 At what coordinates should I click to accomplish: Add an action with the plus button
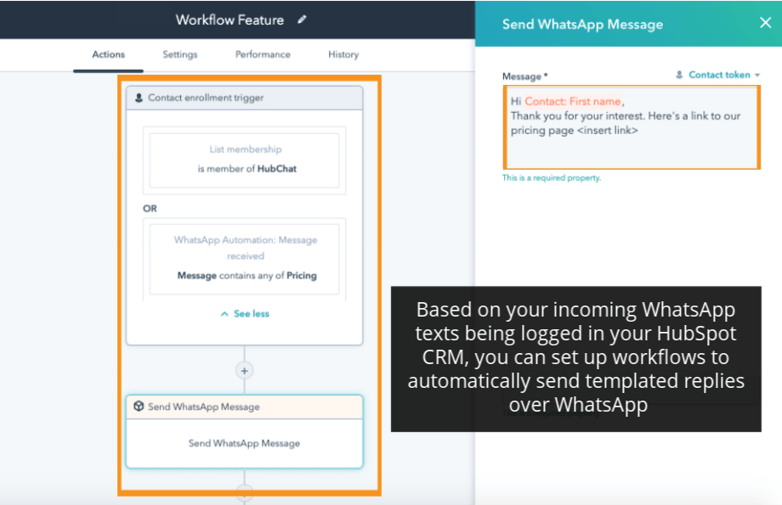pos(244,371)
